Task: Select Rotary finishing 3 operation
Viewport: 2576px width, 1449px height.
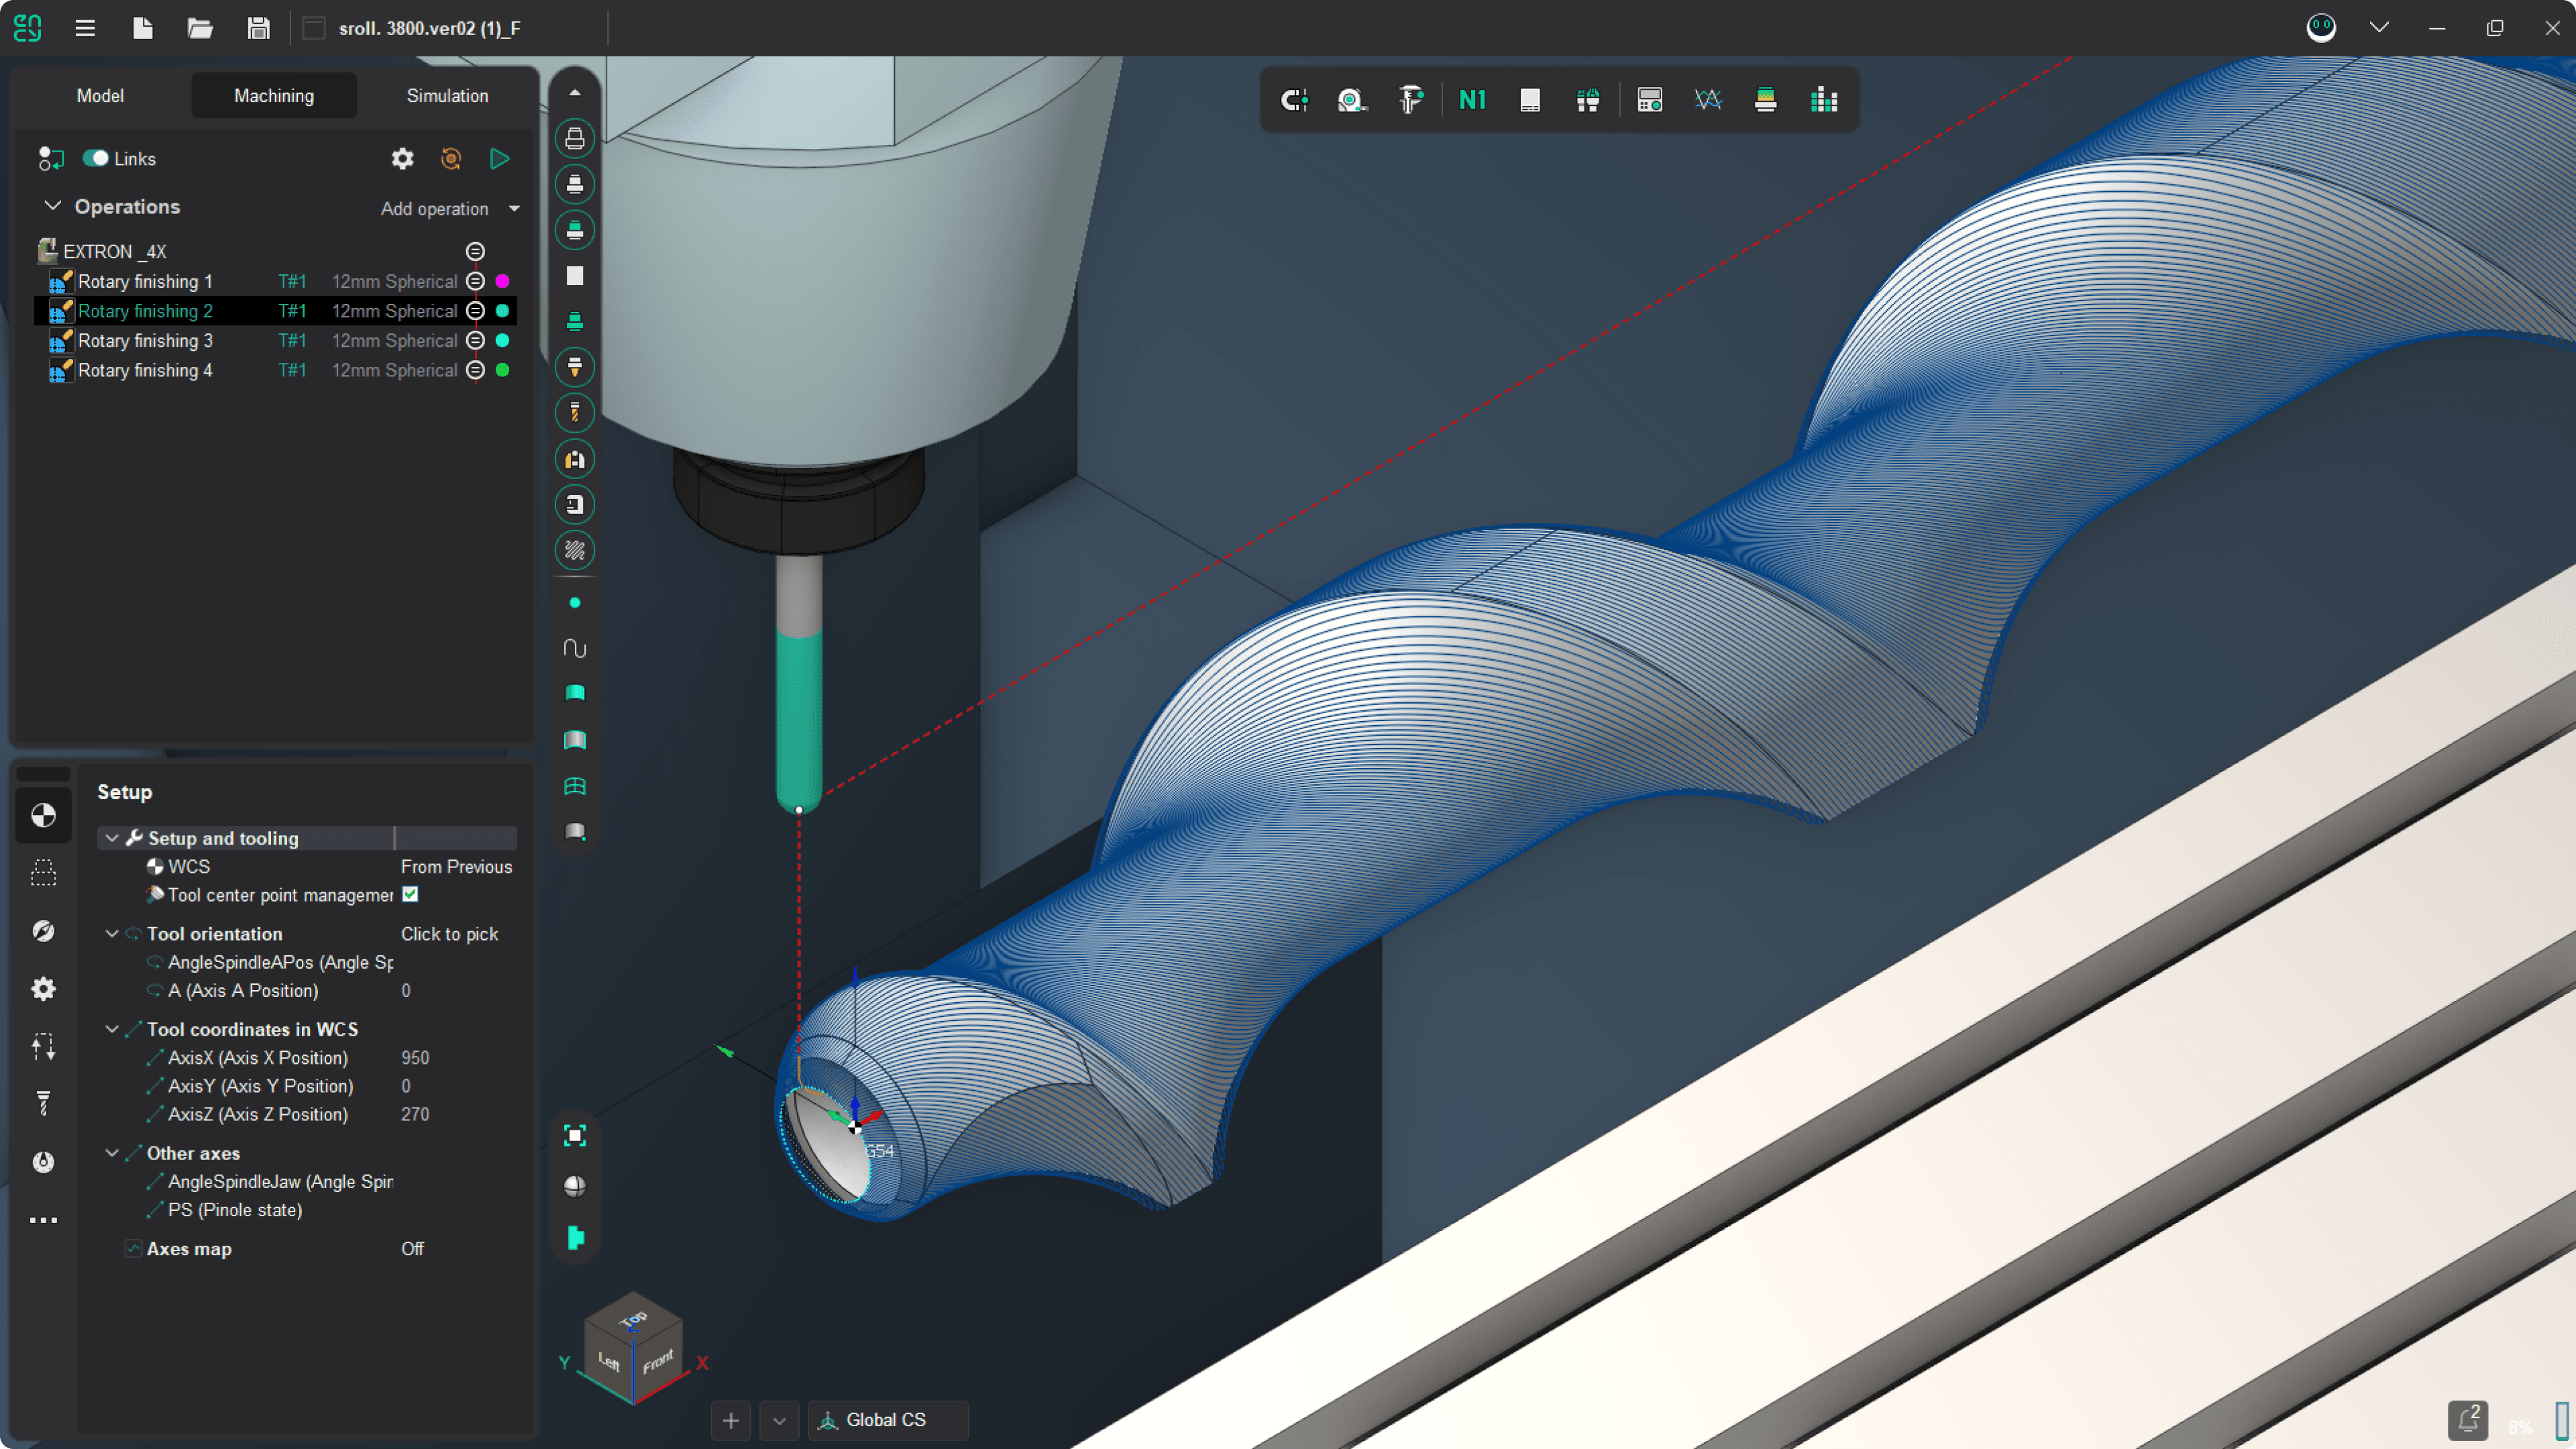Action: tap(145, 341)
